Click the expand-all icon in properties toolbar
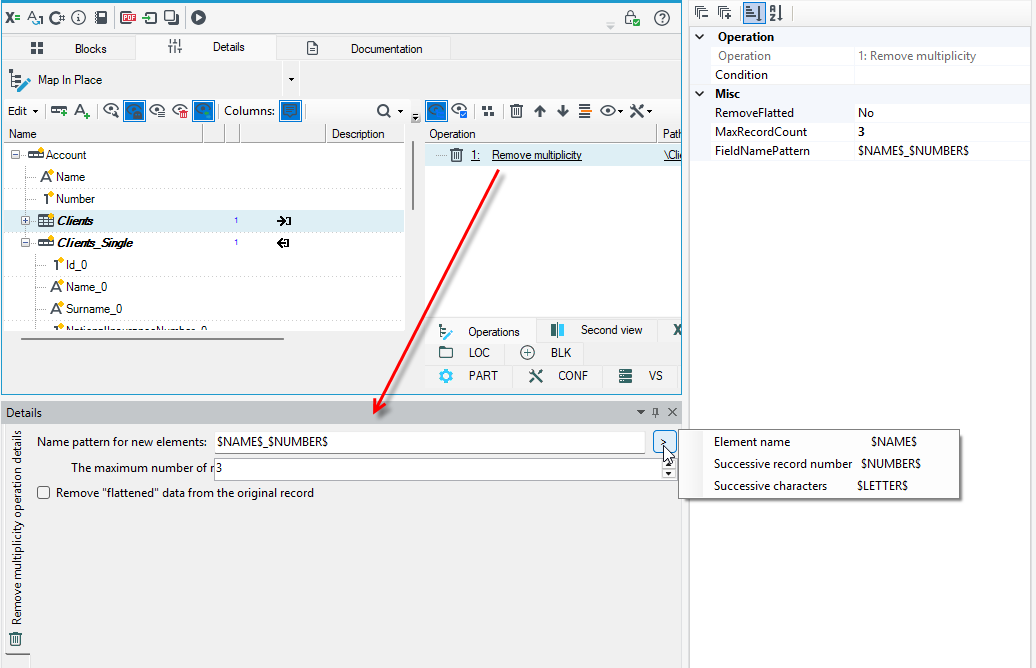 [725, 13]
